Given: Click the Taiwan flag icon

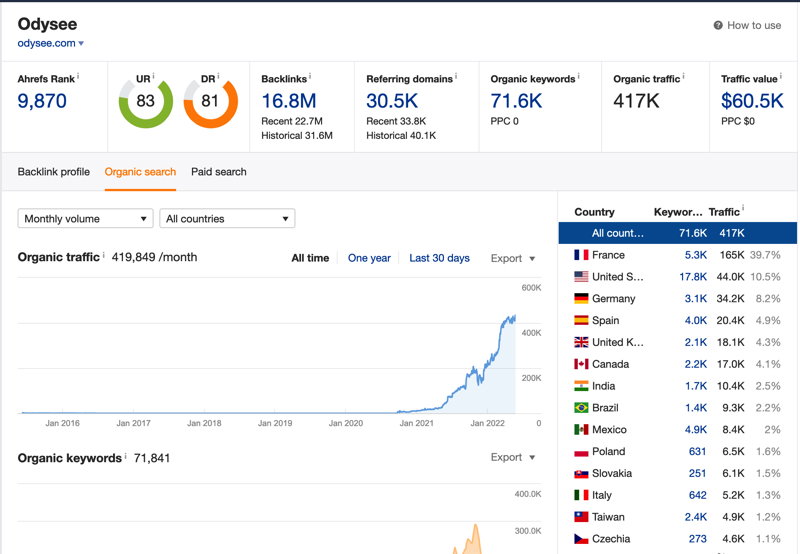Looking at the screenshot, I should (x=581, y=517).
